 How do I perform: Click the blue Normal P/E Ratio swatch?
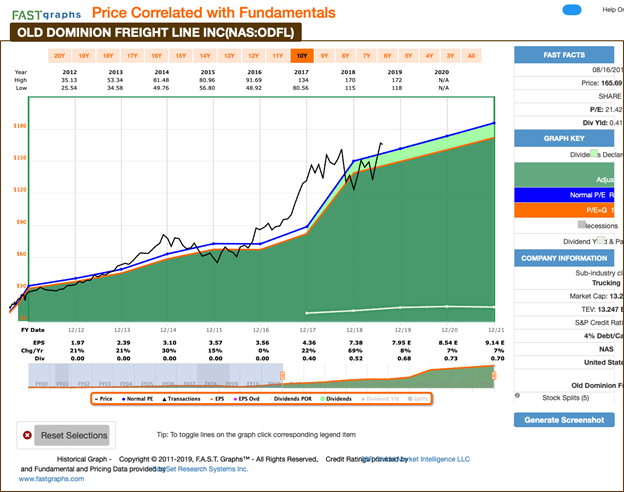(x=564, y=195)
